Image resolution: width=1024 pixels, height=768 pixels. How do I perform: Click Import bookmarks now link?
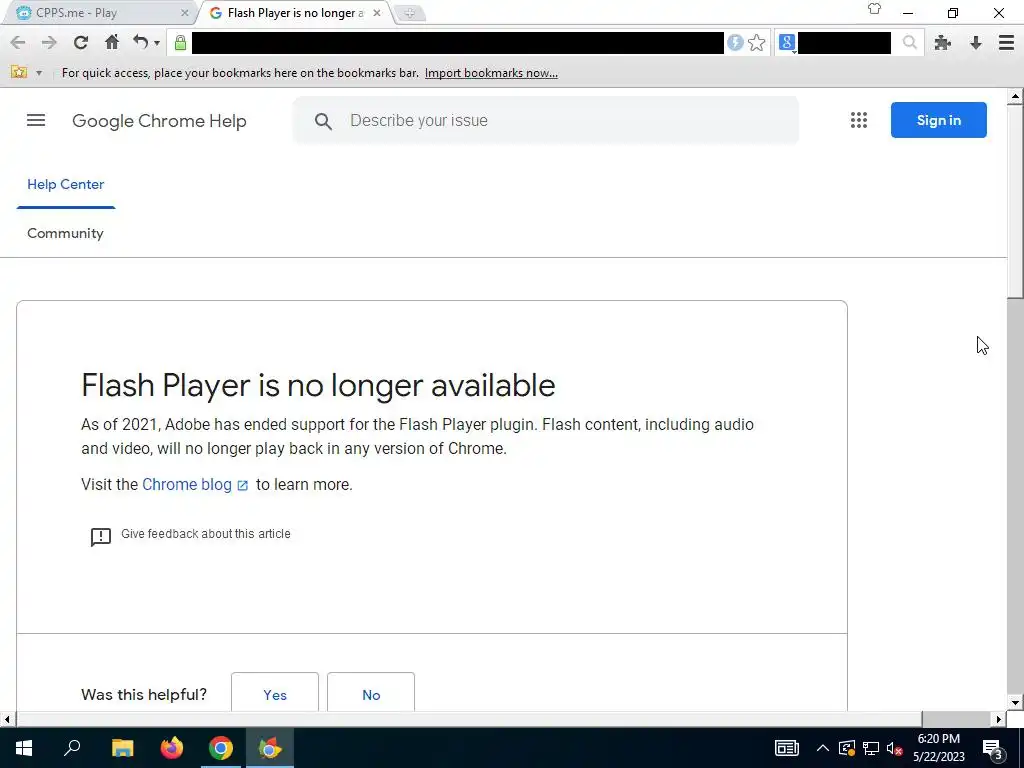tap(491, 73)
